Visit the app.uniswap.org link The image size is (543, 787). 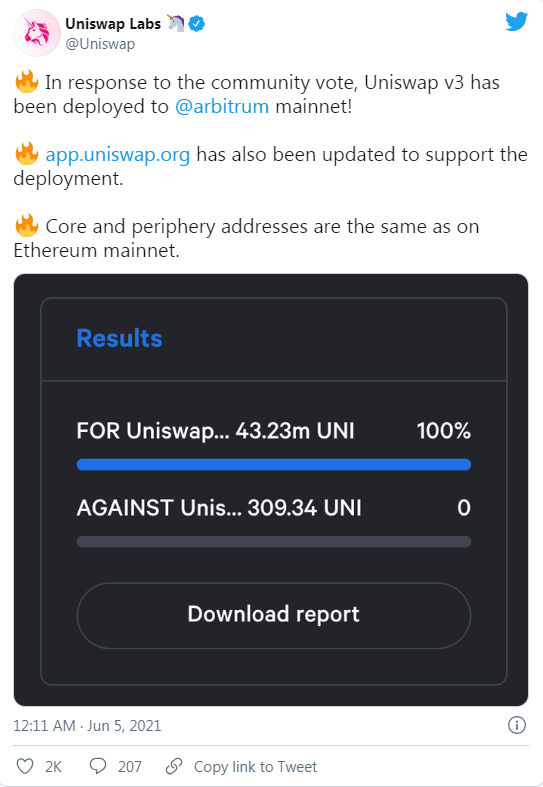coord(118,155)
